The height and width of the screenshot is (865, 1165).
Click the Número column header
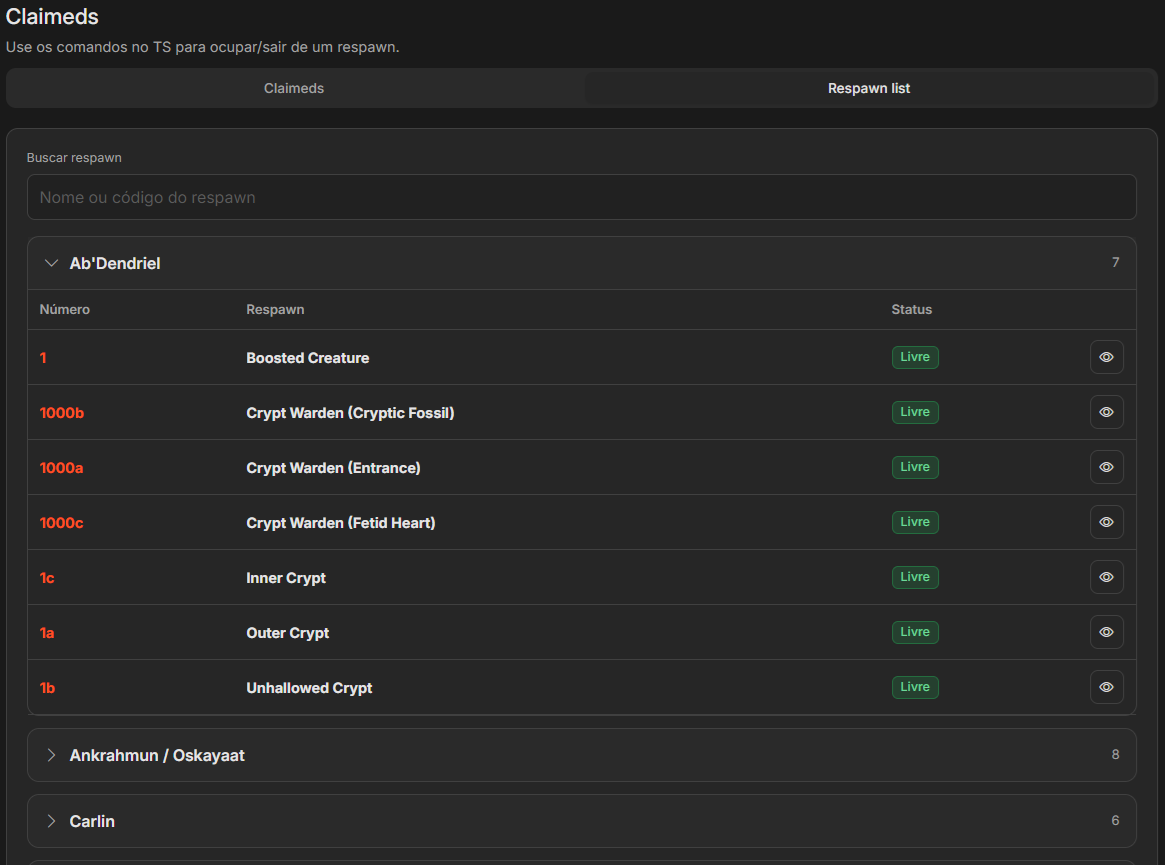(65, 309)
